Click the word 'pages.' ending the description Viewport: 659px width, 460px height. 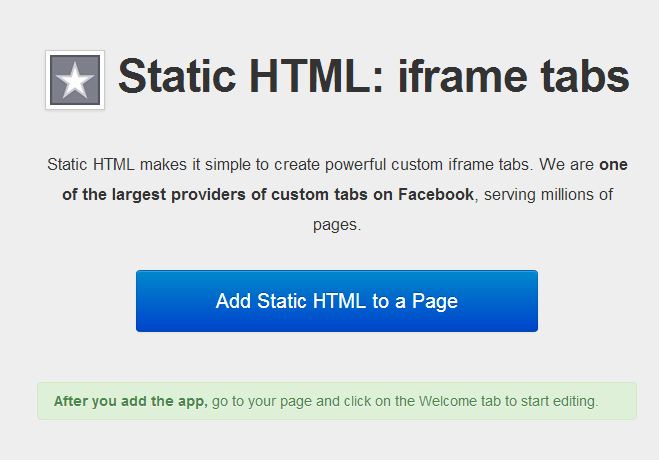[337, 225]
